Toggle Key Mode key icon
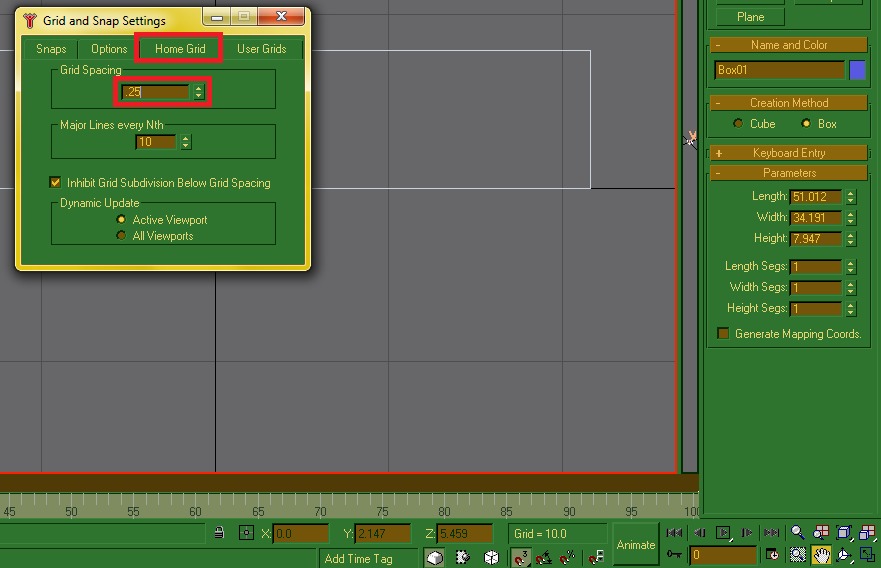The image size is (881, 568). coord(674,555)
